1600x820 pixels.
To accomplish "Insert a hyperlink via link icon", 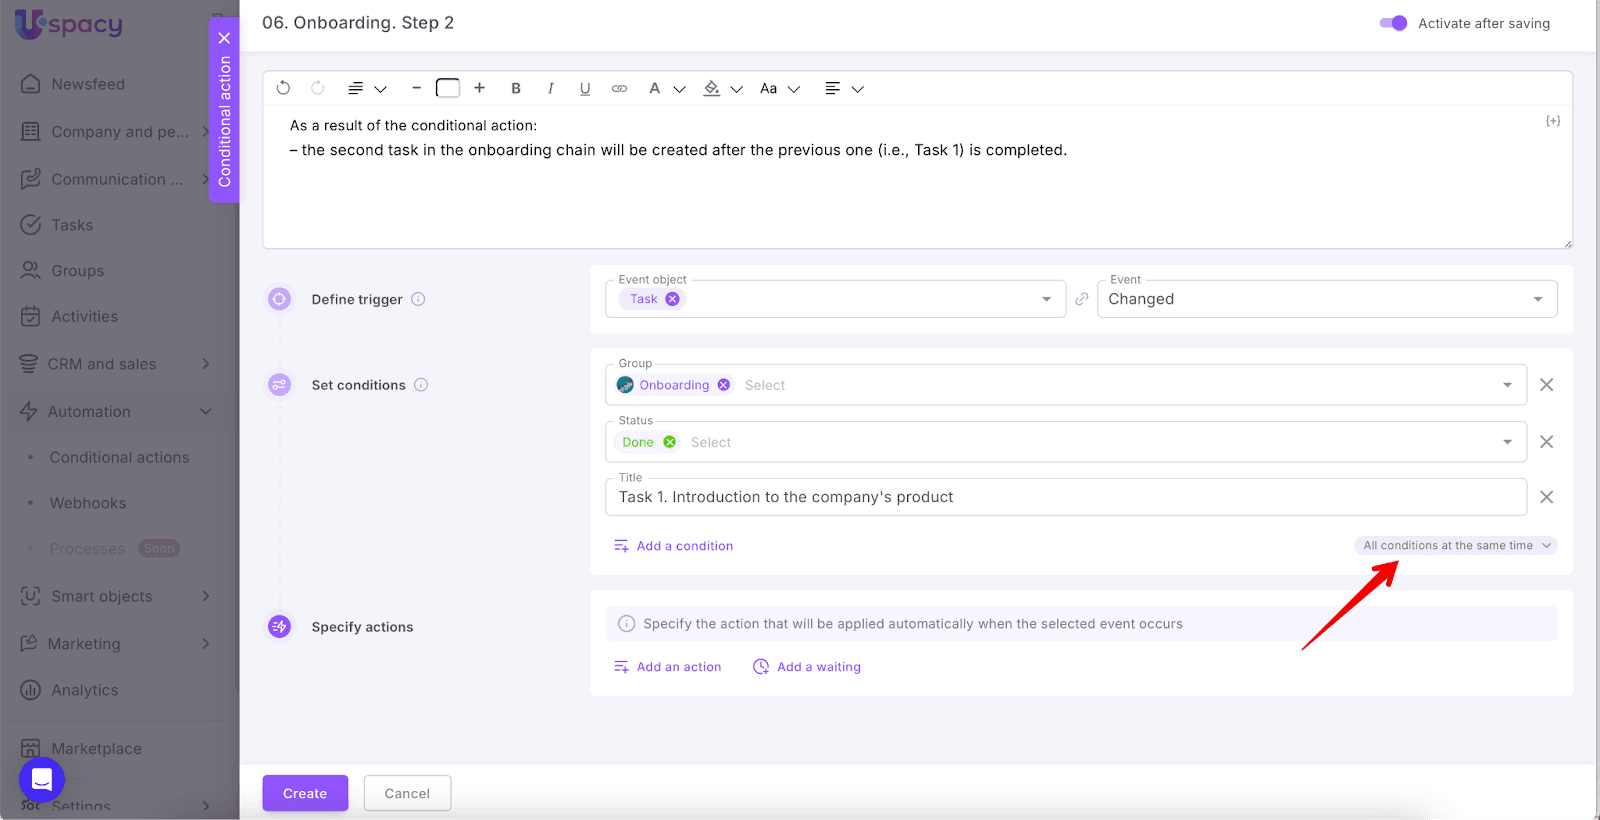I will pos(620,88).
